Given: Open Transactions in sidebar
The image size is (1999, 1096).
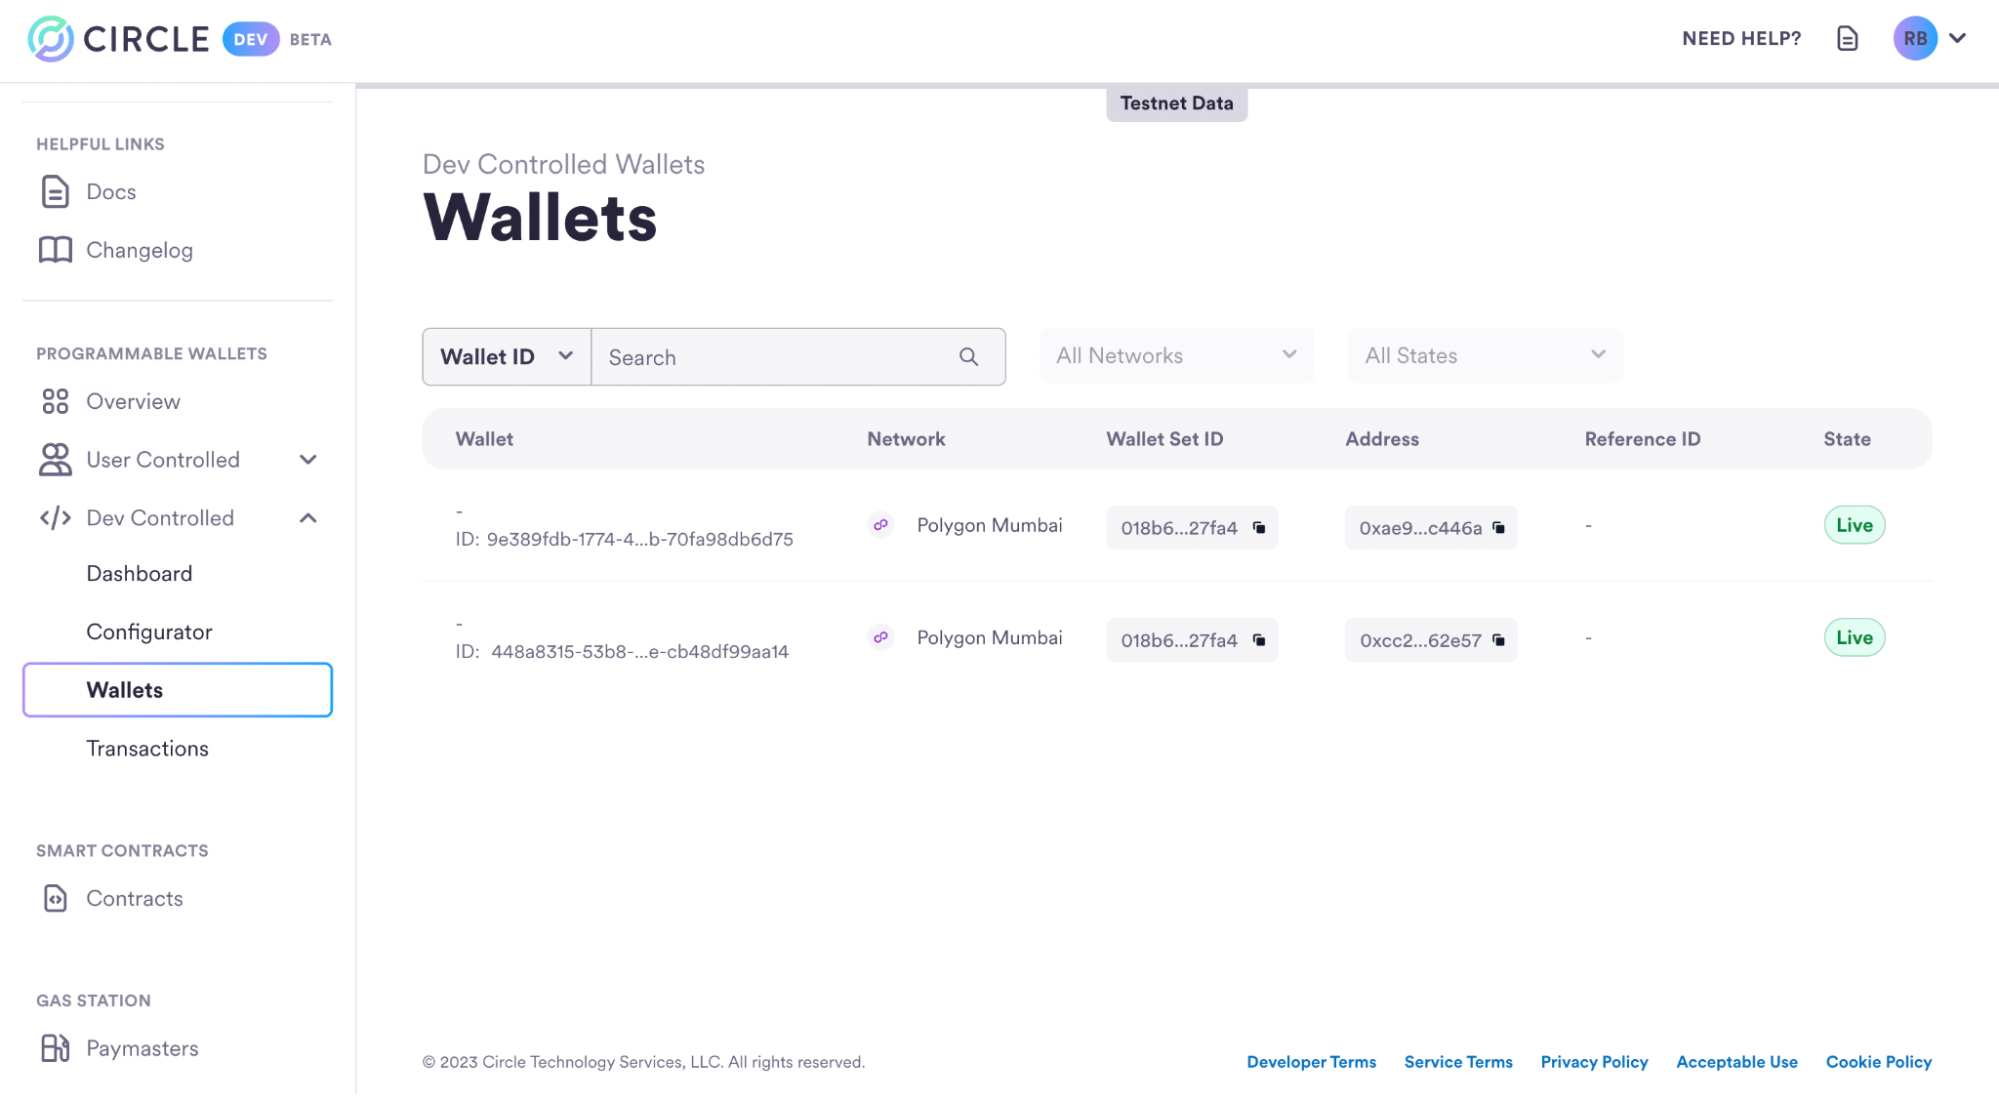Looking at the screenshot, I should coord(147,749).
